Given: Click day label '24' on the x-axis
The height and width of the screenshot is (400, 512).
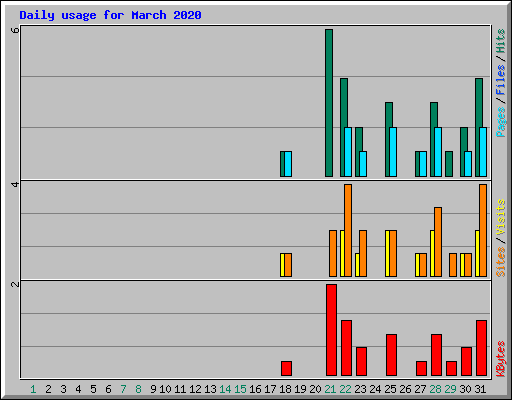Looking at the screenshot, I should pyautogui.click(x=375, y=389).
